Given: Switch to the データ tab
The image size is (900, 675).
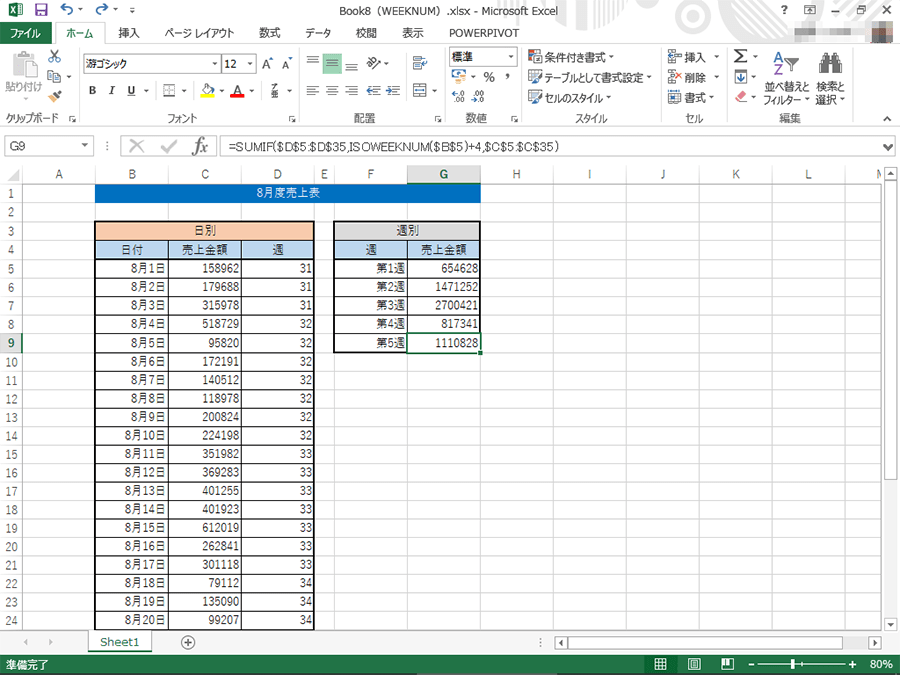Looking at the screenshot, I should pyautogui.click(x=318, y=33).
